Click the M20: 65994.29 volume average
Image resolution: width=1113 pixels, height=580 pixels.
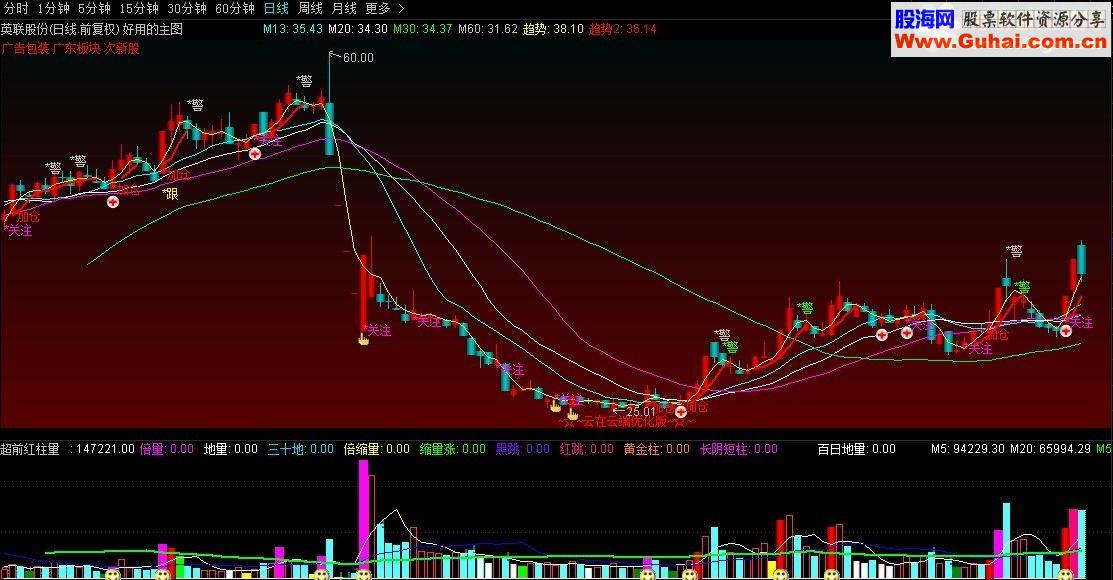point(1050,449)
